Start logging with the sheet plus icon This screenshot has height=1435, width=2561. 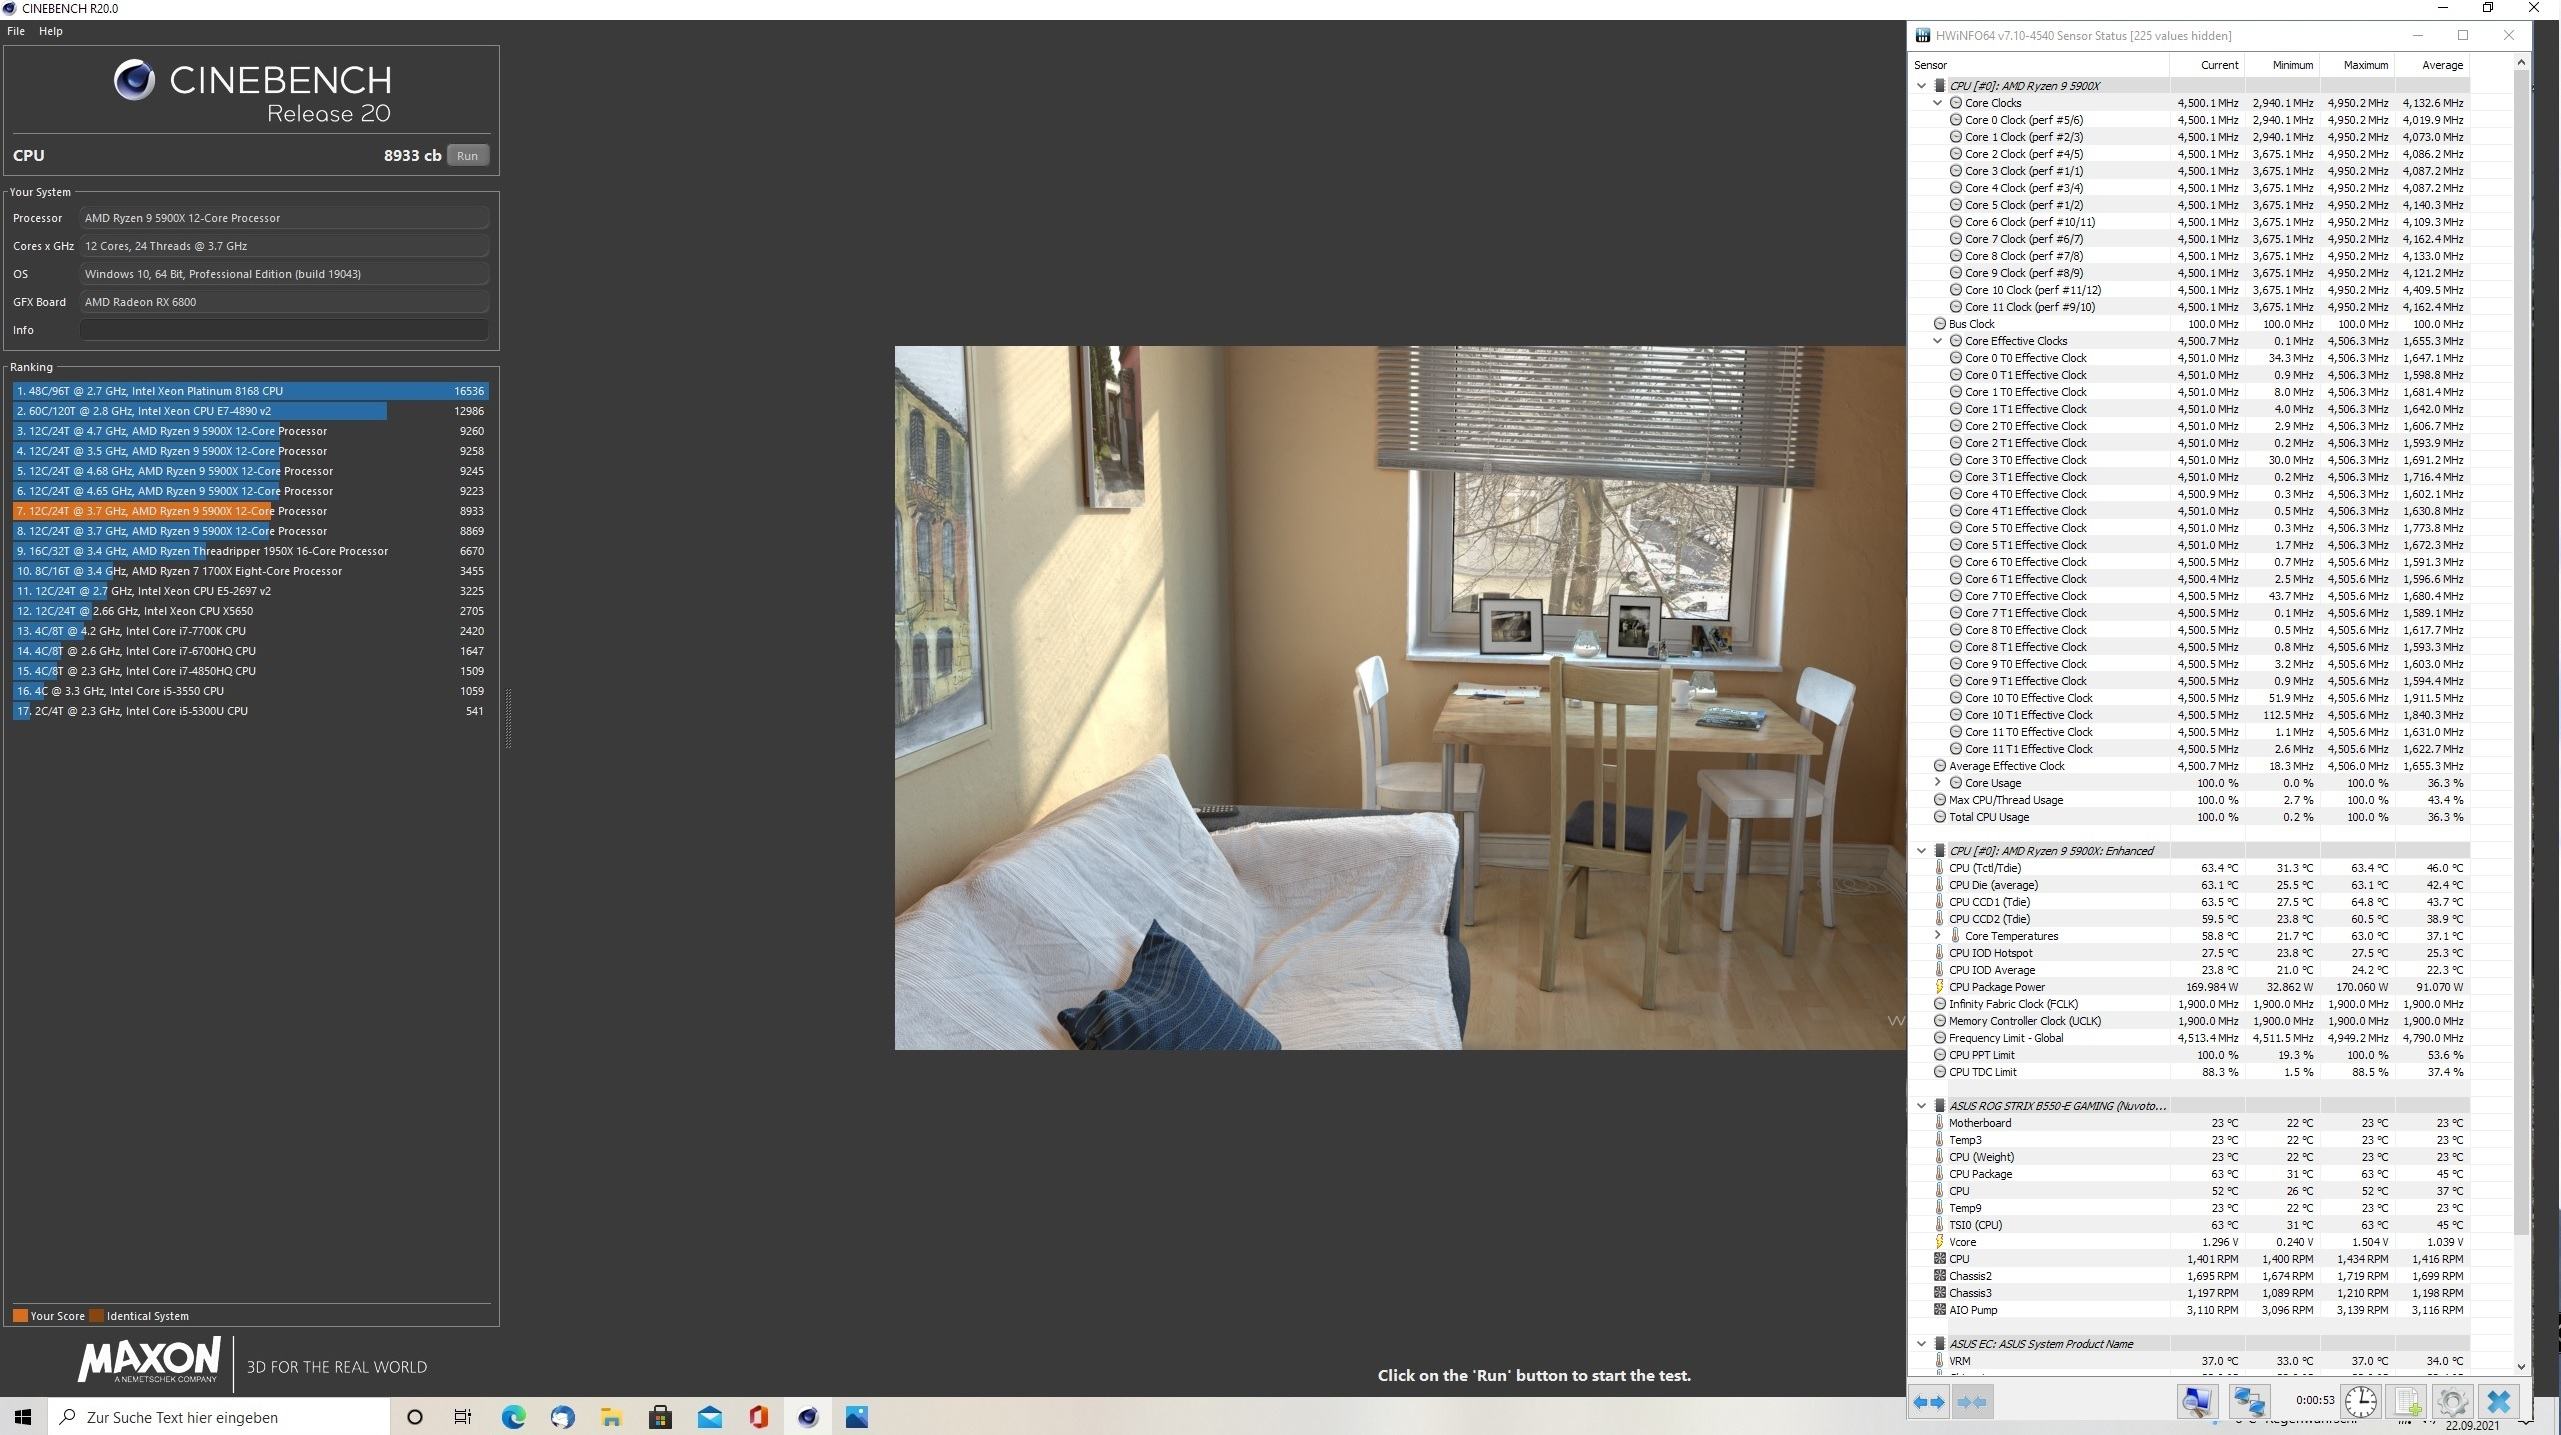[x=2407, y=1402]
